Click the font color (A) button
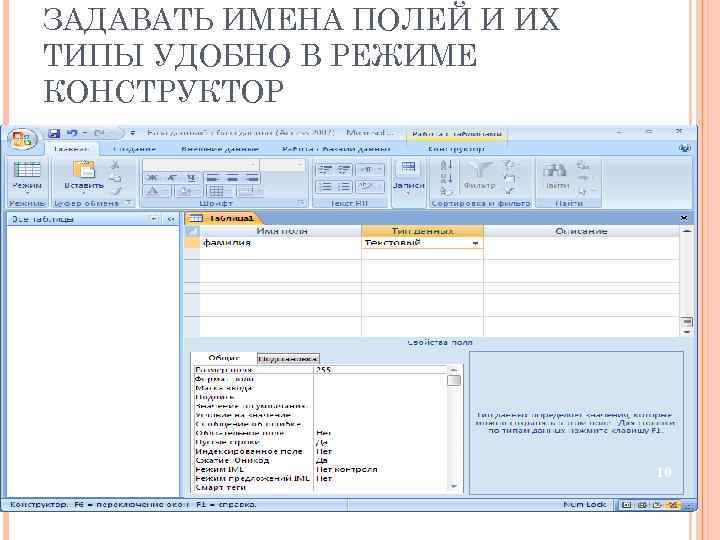This screenshot has width=720, height=540. click(154, 191)
